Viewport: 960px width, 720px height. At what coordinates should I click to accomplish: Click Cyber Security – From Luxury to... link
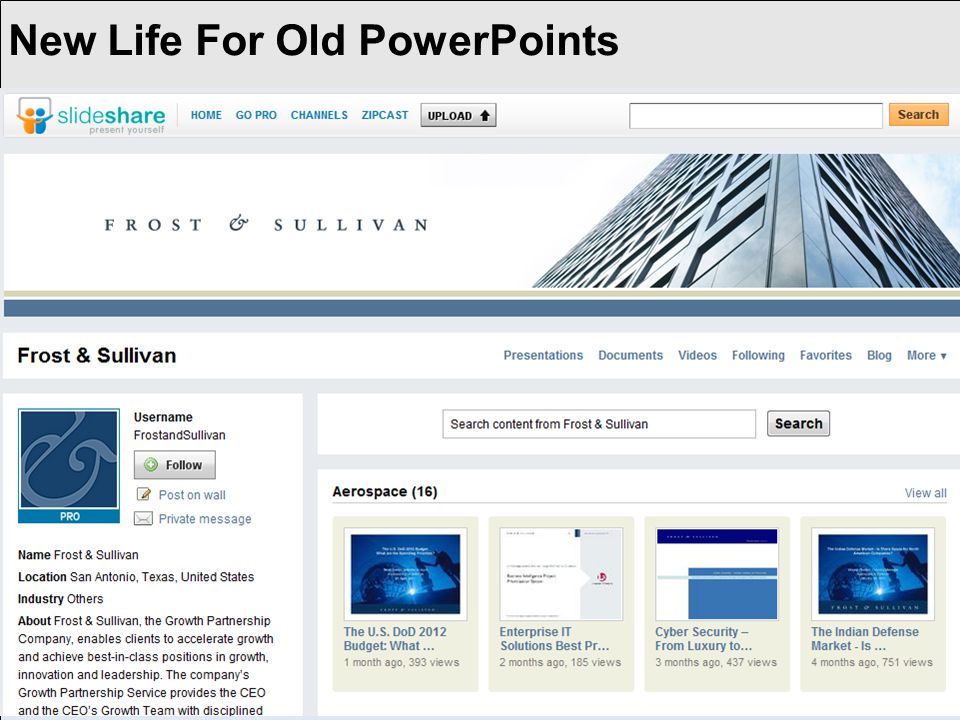pos(703,639)
